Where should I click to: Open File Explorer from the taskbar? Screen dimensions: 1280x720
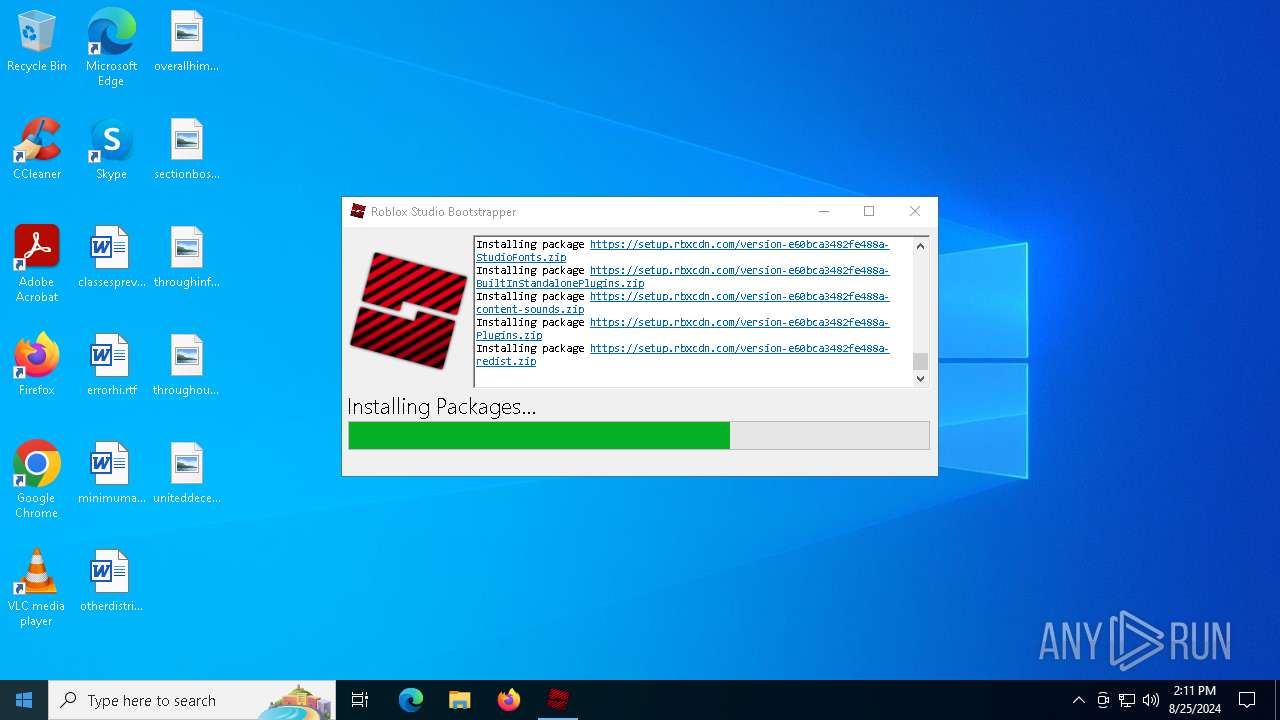pyautogui.click(x=460, y=700)
